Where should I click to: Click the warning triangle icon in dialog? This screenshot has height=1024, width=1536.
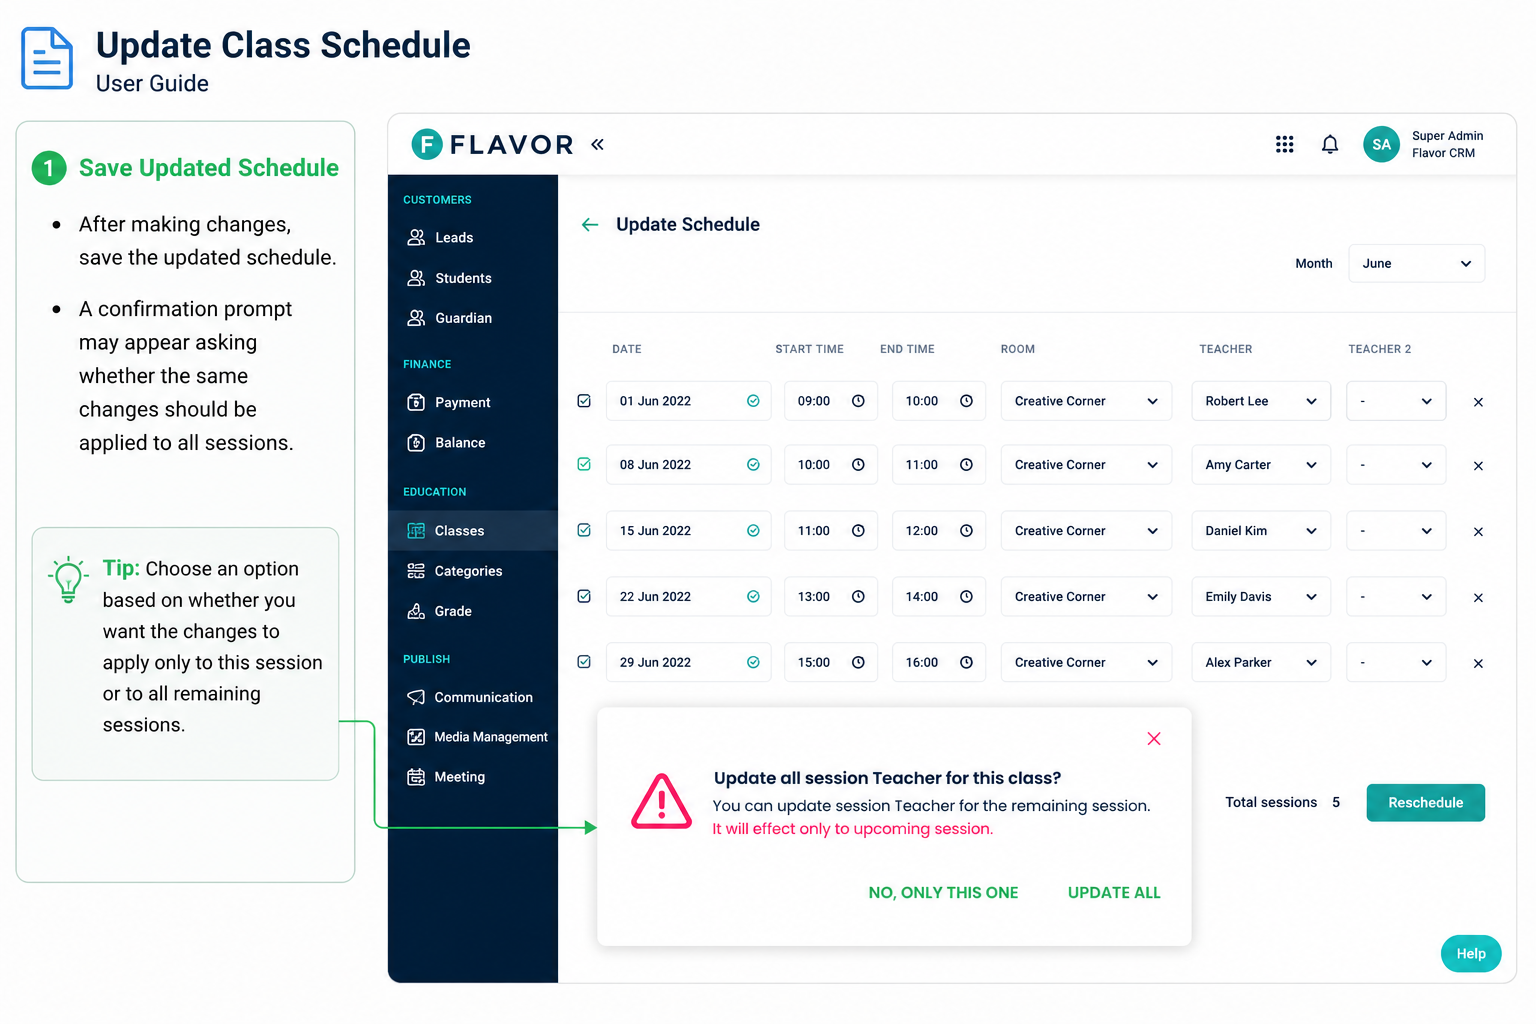point(661,801)
